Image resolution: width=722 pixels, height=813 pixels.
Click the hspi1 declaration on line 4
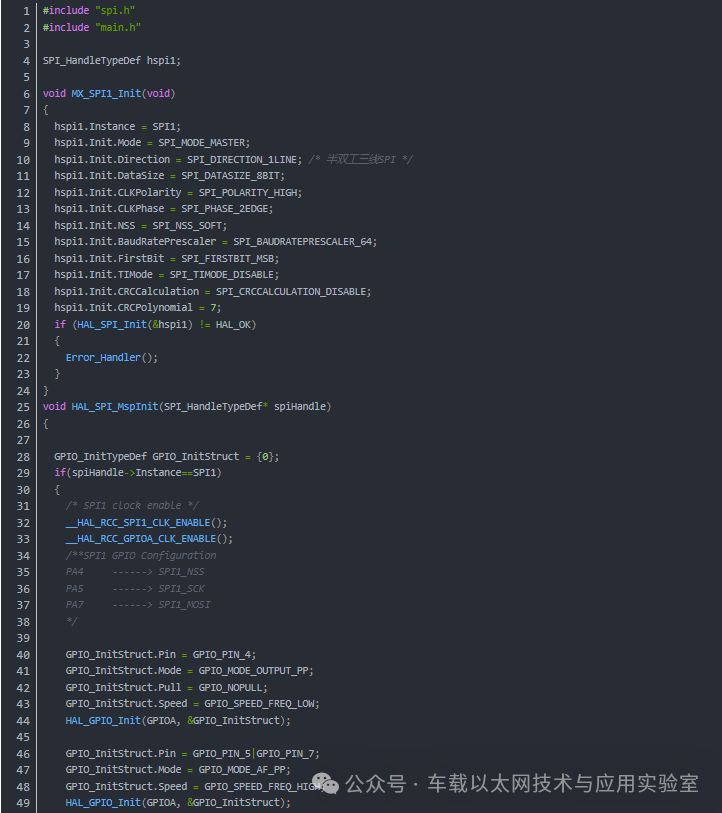pyautogui.click(x=161, y=61)
